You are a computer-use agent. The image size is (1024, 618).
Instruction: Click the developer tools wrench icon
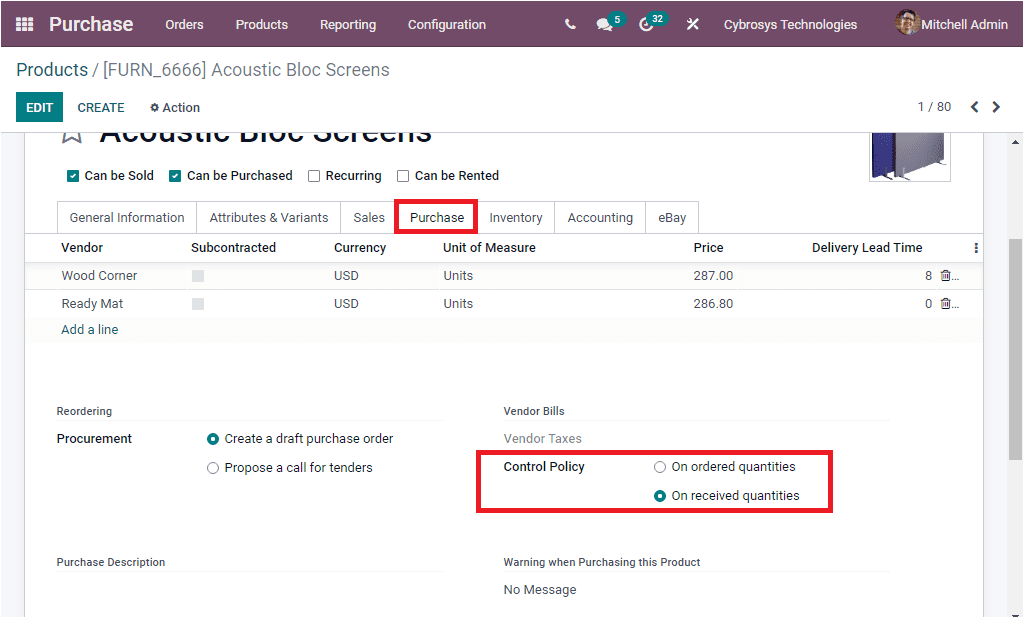click(x=692, y=24)
